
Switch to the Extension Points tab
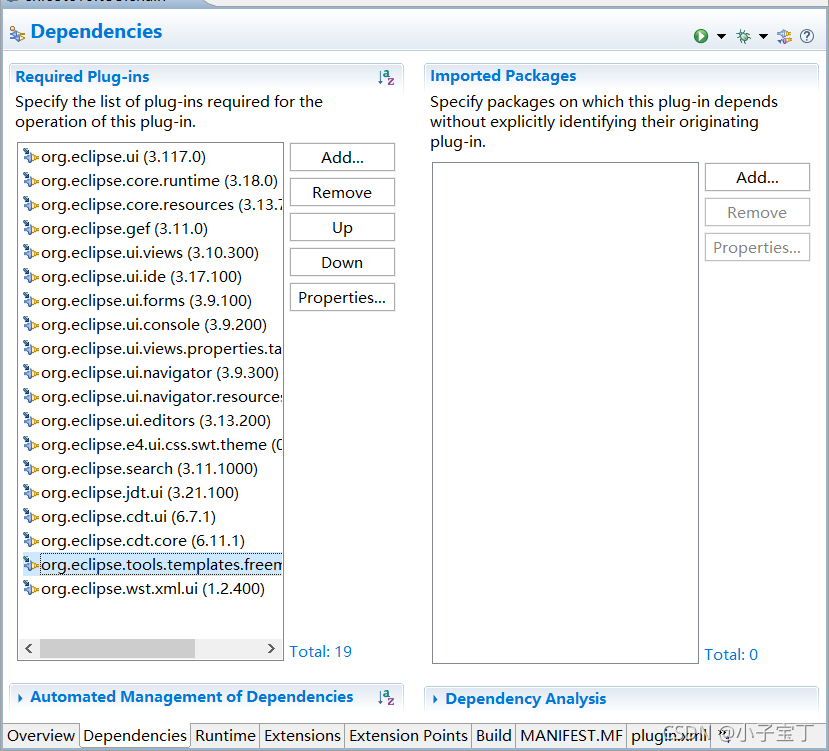click(408, 736)
